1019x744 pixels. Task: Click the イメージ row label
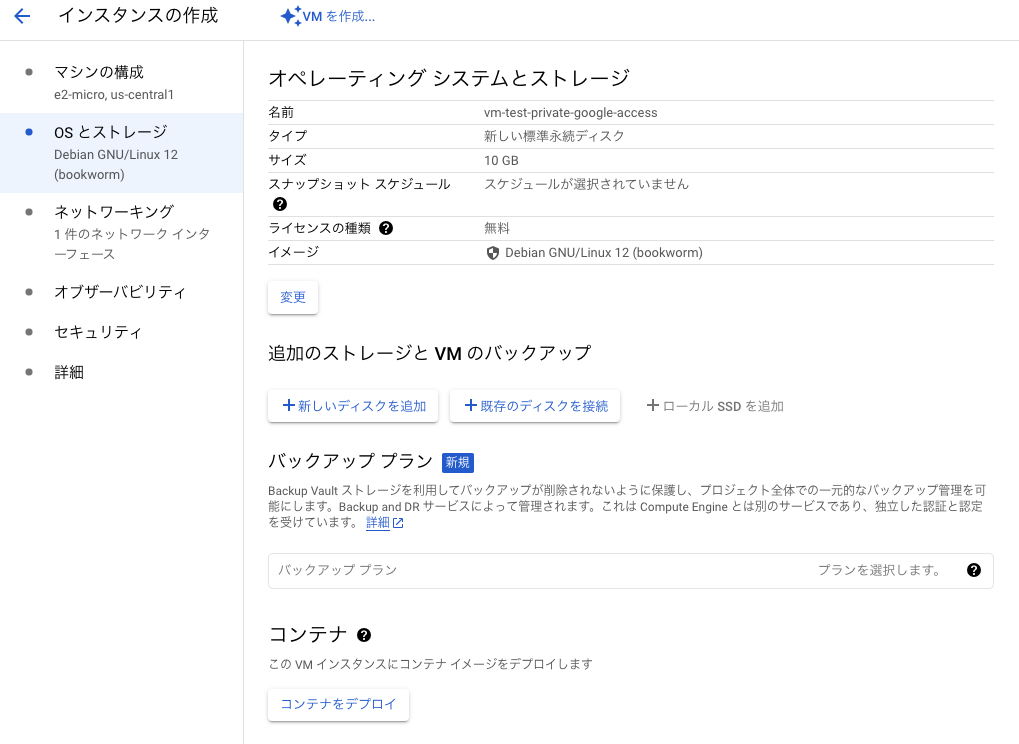(x=294, y=252)
